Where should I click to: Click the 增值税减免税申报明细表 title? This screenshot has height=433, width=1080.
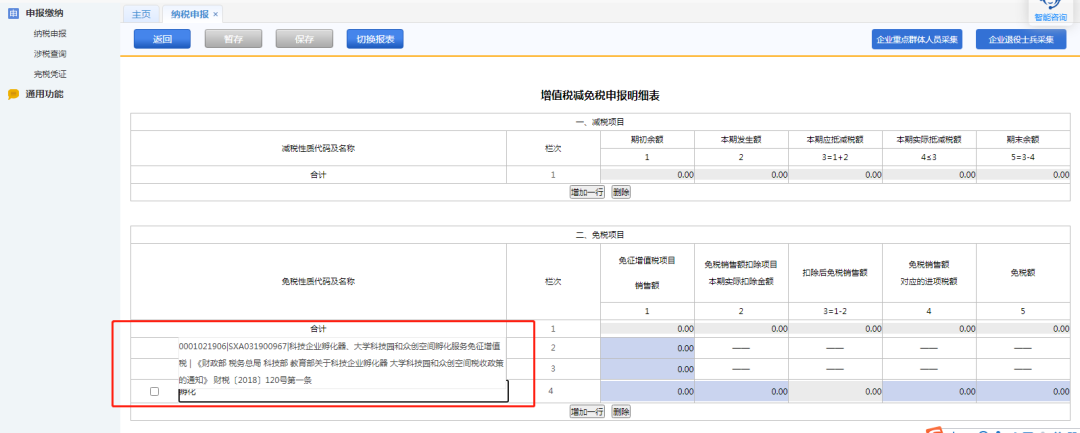[600, 96]
